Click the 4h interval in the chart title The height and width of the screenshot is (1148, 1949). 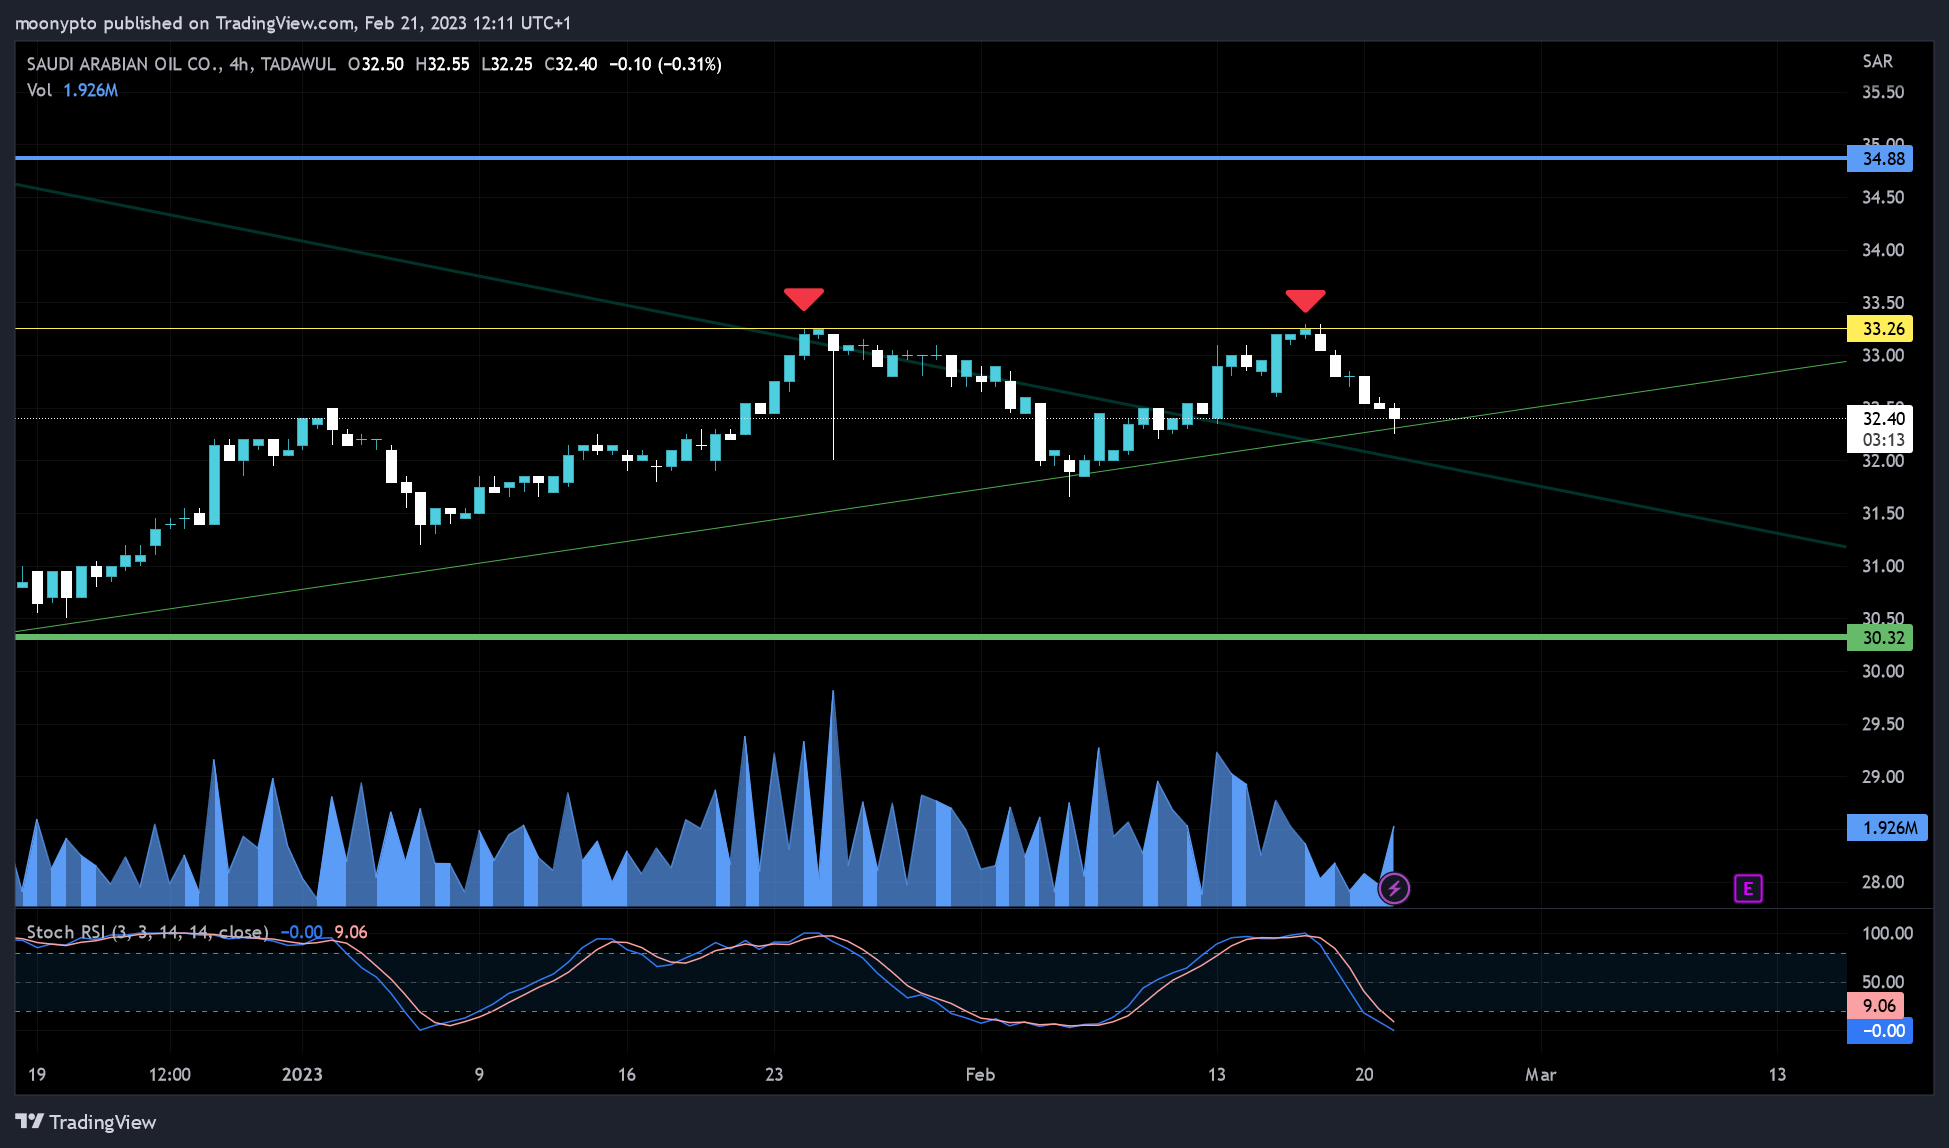click(239, 64)
